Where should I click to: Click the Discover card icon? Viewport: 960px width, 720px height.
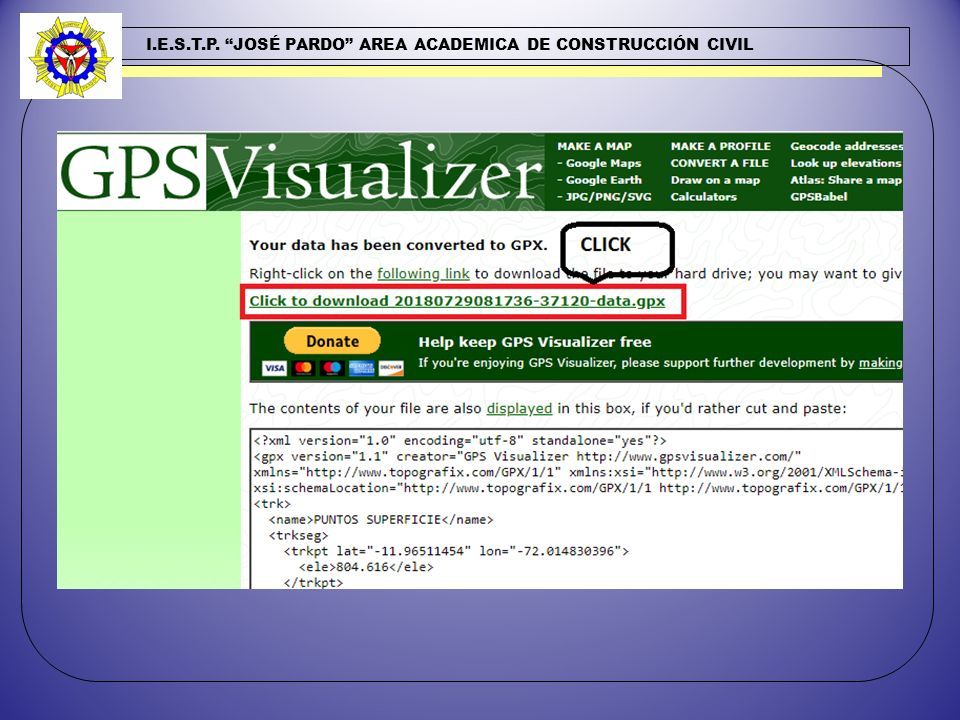(391, 368)
